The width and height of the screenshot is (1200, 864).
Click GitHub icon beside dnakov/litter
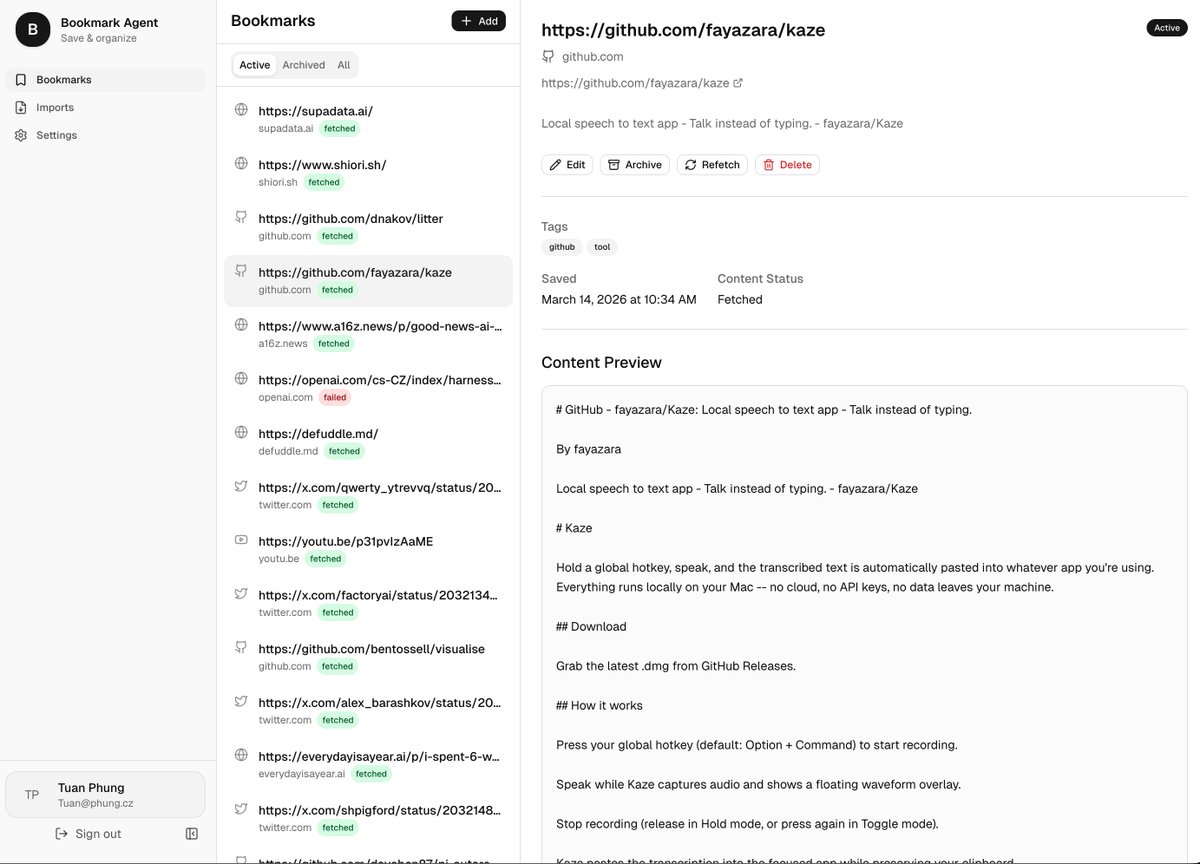[241, 216]
